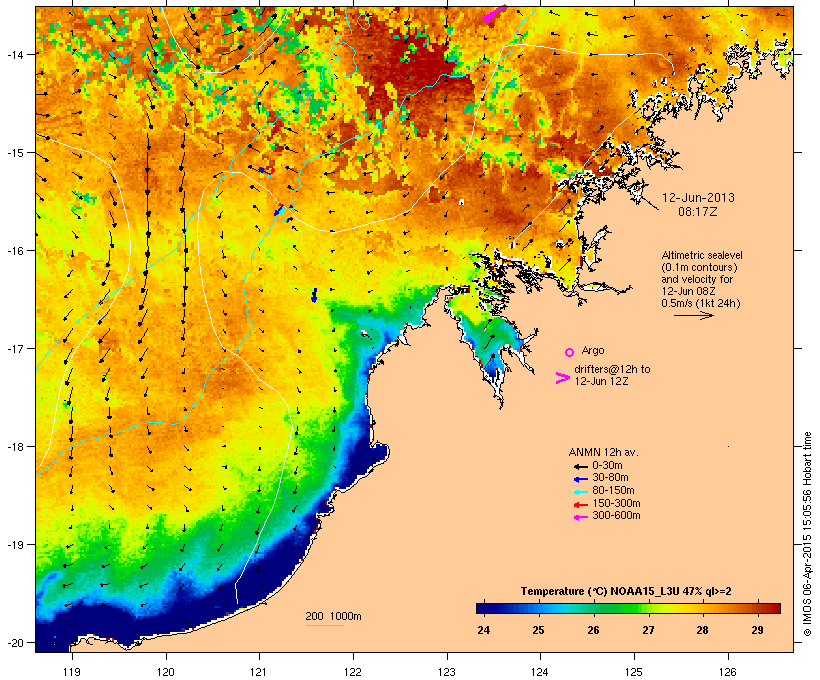Click the time label 08:17Z
Viewport: 820px width, 680px height.
coord(698,212)
